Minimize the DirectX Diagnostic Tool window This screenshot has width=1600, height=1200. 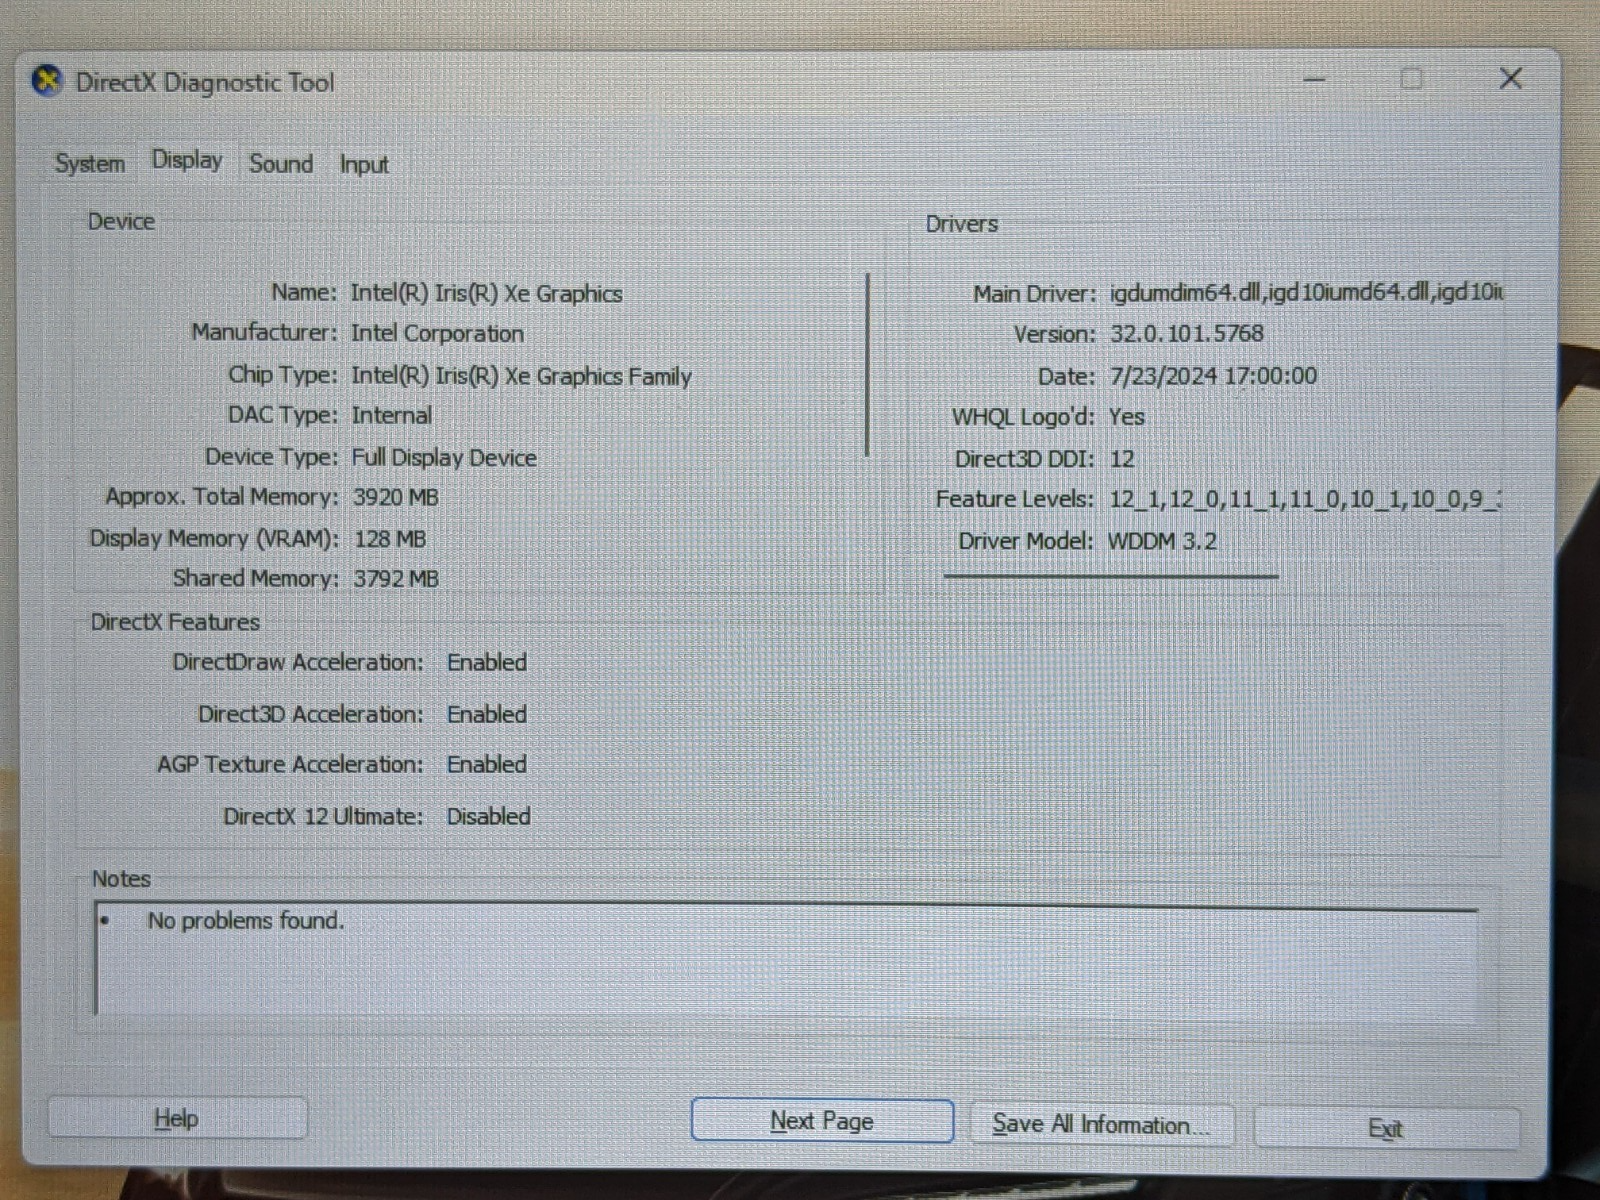pyautogui.click(x=1314, y=79)
